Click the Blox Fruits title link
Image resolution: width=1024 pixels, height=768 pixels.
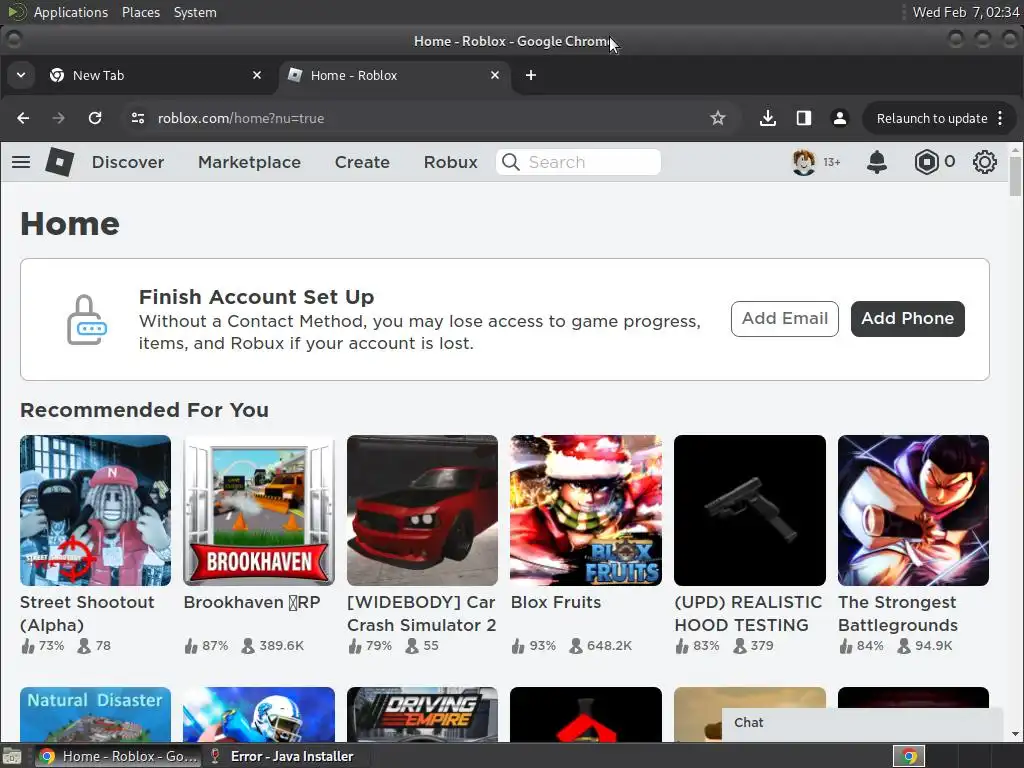coord(556,602)
